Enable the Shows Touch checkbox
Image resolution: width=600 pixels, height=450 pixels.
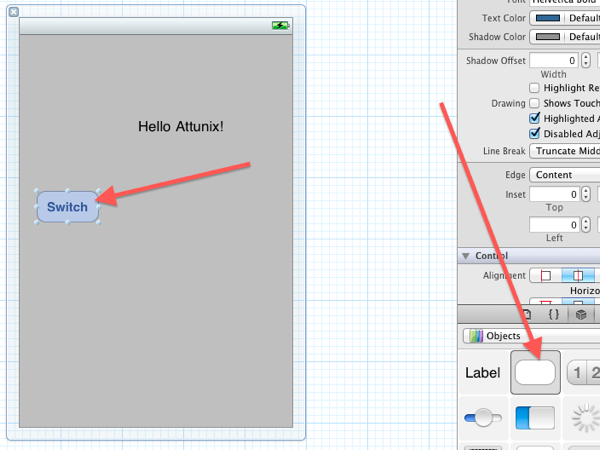coord(535,103)
